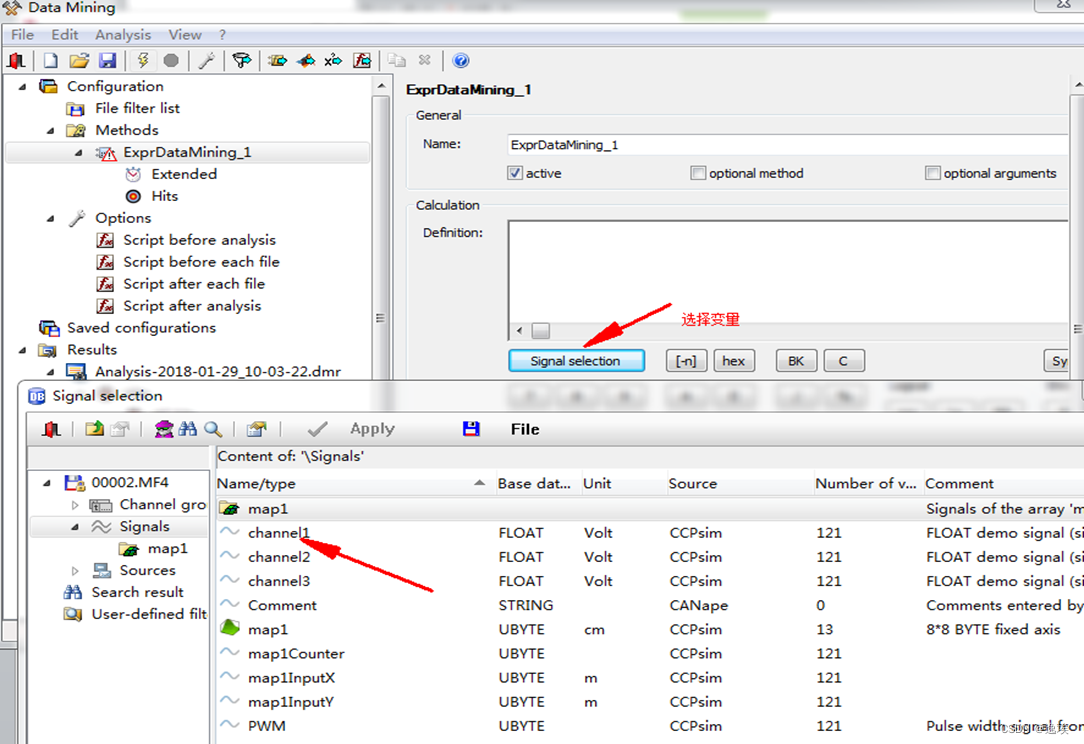Enable the optional method checkbox
Viewport: 1084px width, 744px height.
pos(698,173)
